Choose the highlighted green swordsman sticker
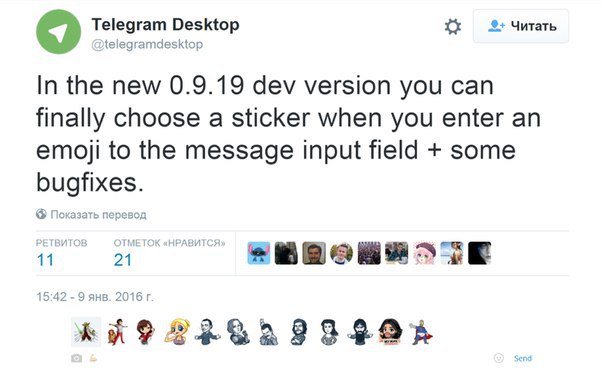This screenshot has height=369, width=604. click(86, 332)
